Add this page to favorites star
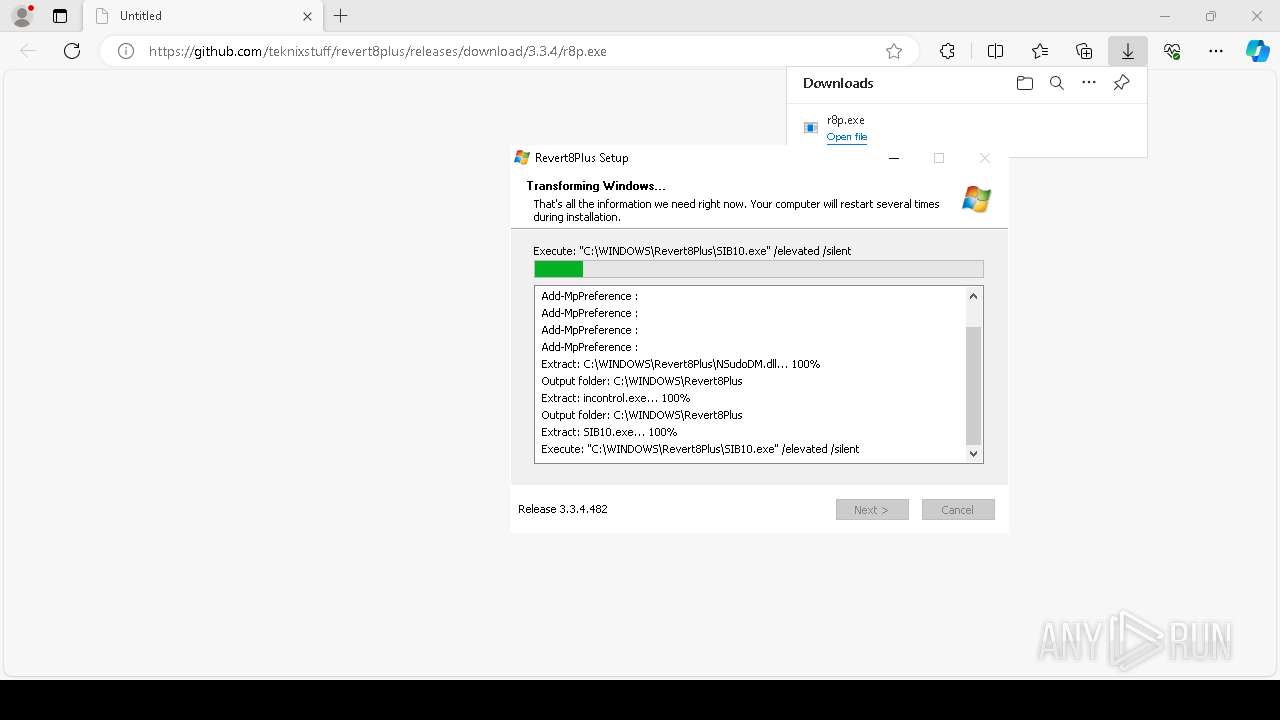Image resolution: width=1280 pixels, height=720 pixels. pos(894,51)
